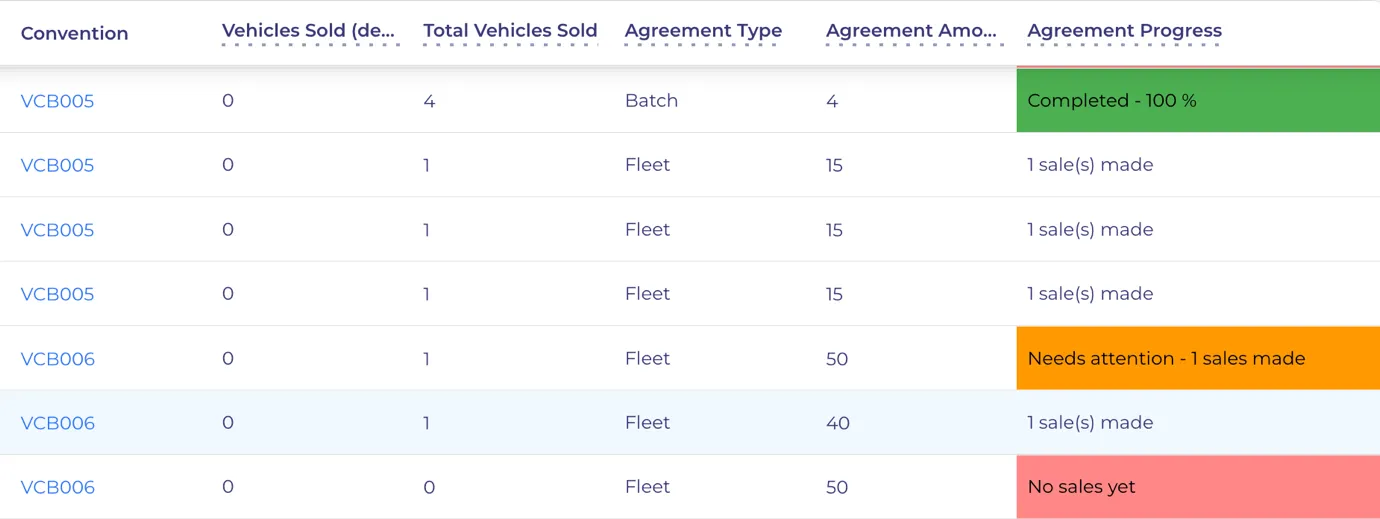The width and height of the screenshot is (1380, 519).
Task: Select the Batch agreement type cell
Action: pyautogui.click(x=651, y=100)
